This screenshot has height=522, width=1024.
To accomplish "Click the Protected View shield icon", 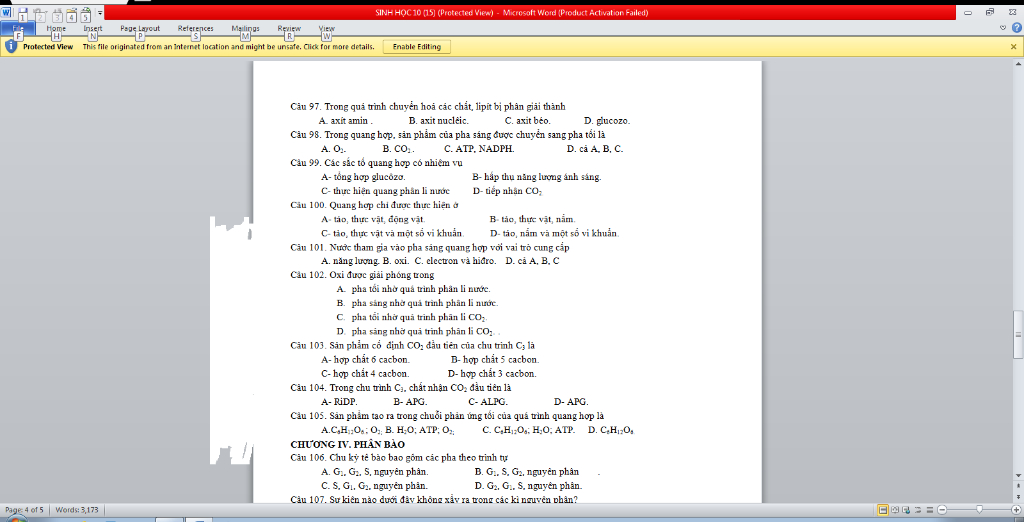I will click(11, 46).
